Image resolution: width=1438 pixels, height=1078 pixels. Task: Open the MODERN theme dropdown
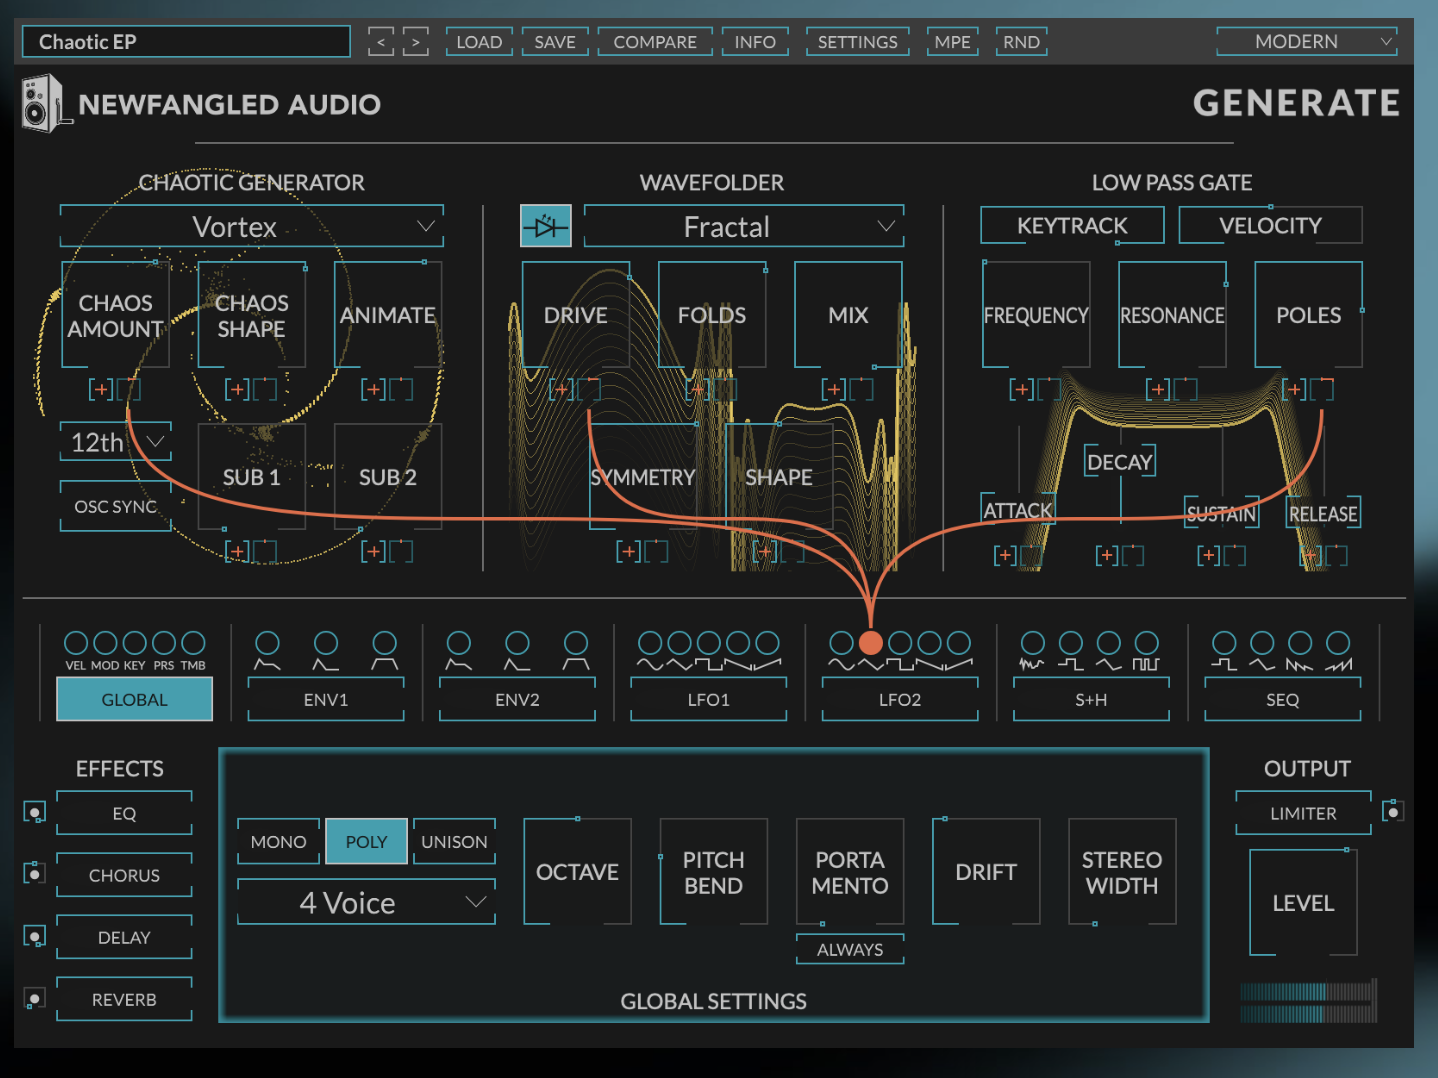[x=1306, y=41]
